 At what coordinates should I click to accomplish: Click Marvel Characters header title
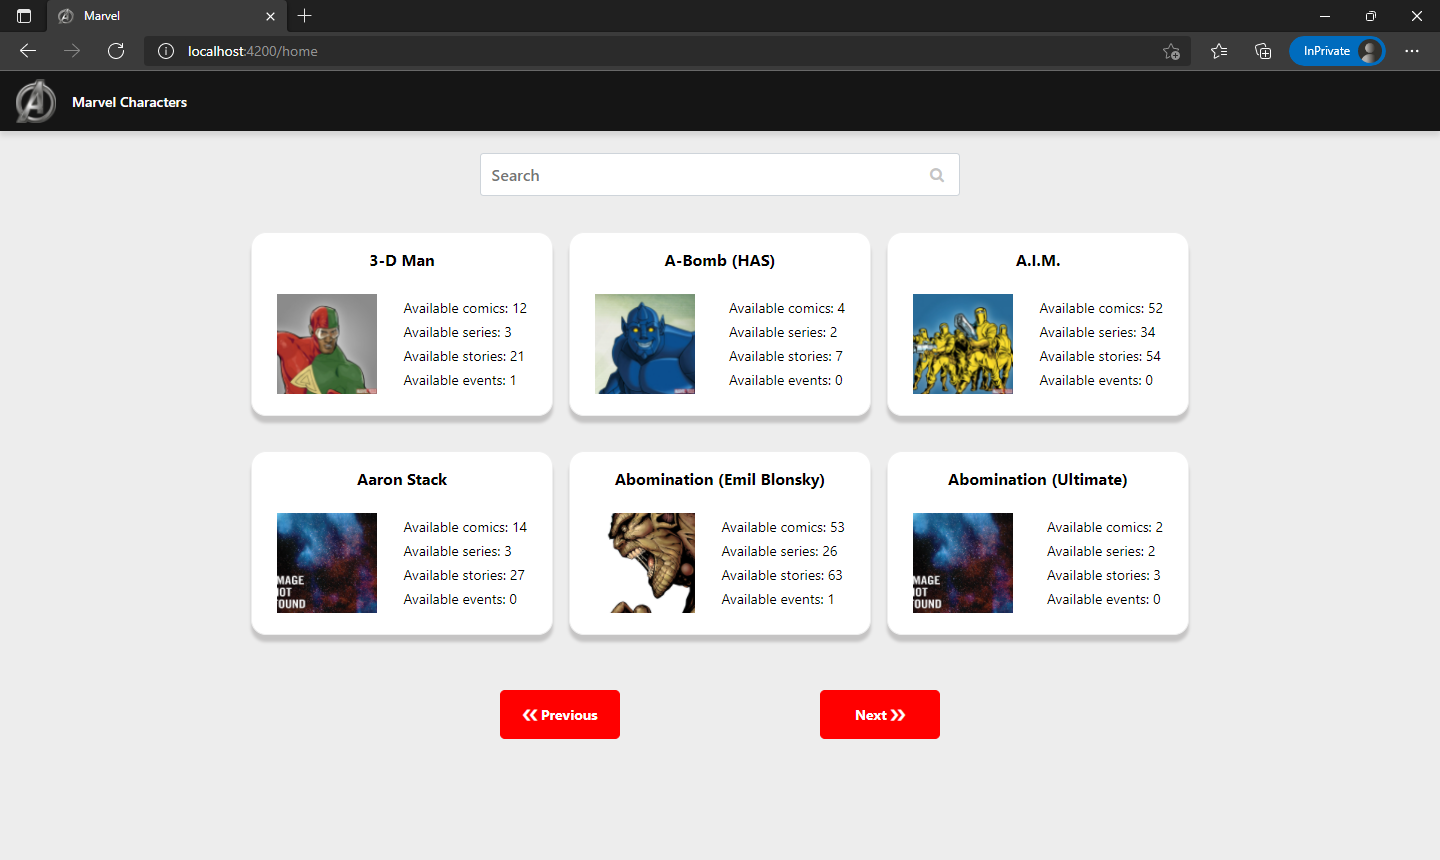click(x=130, y=102)
